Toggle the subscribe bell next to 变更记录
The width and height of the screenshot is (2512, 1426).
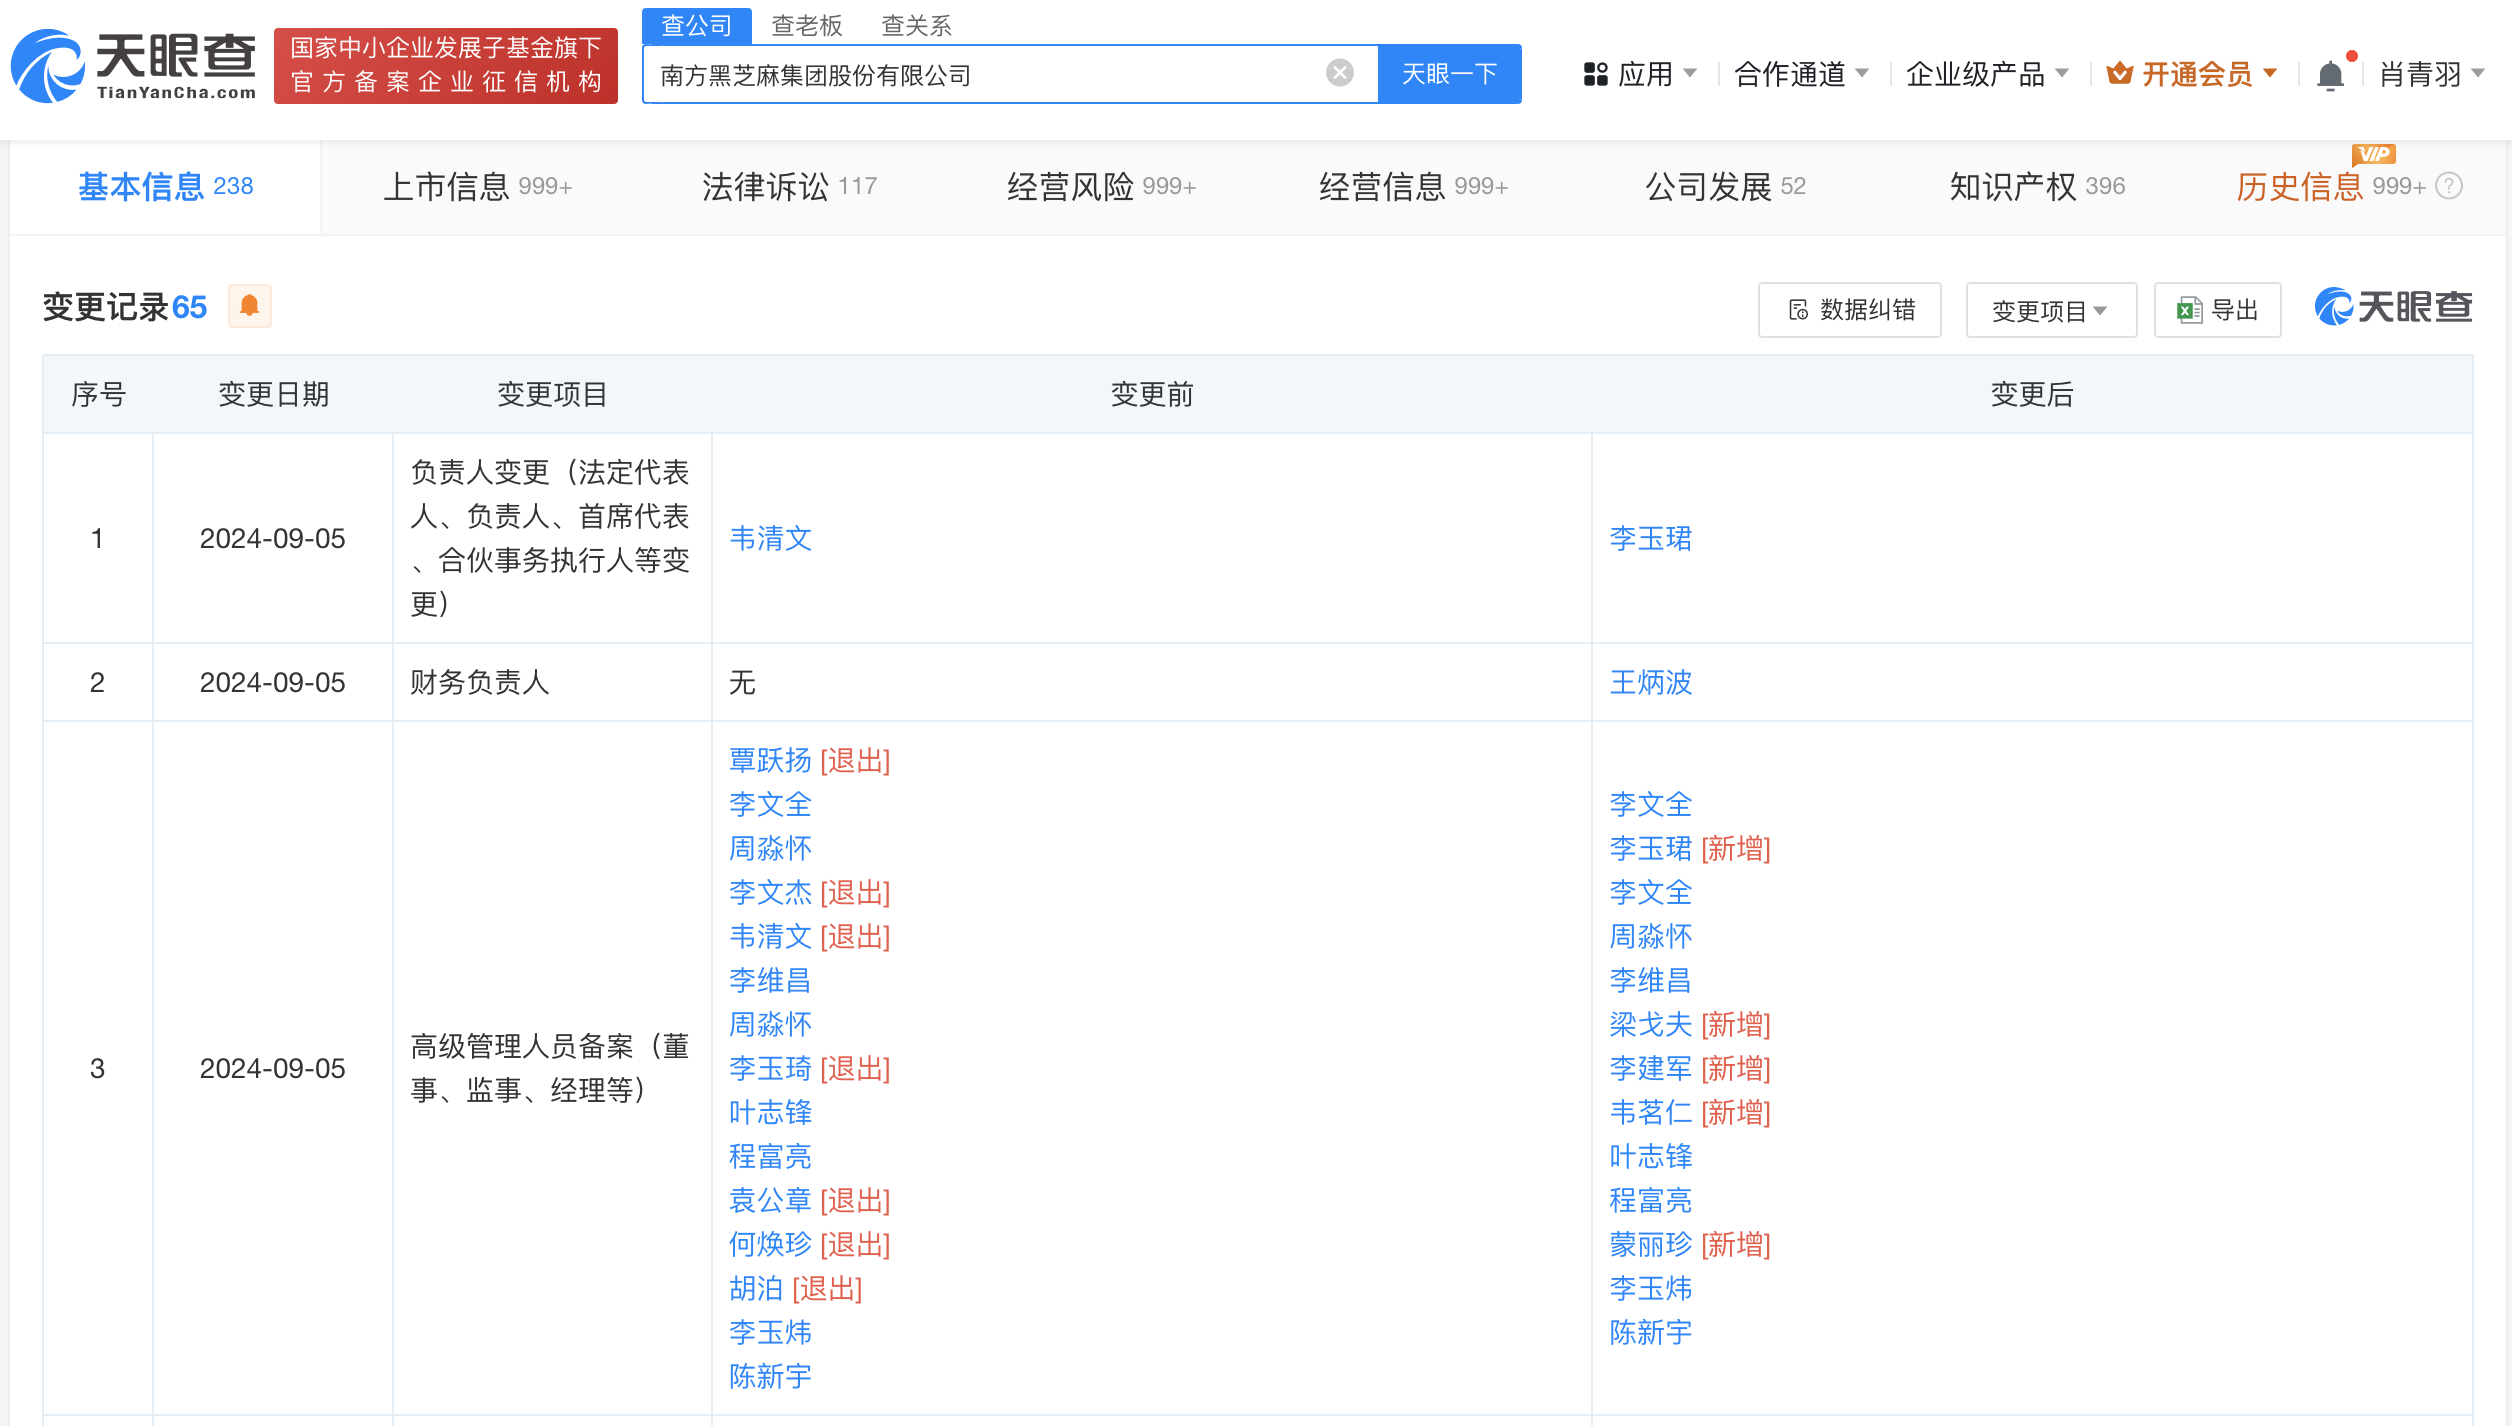point(250,306)
